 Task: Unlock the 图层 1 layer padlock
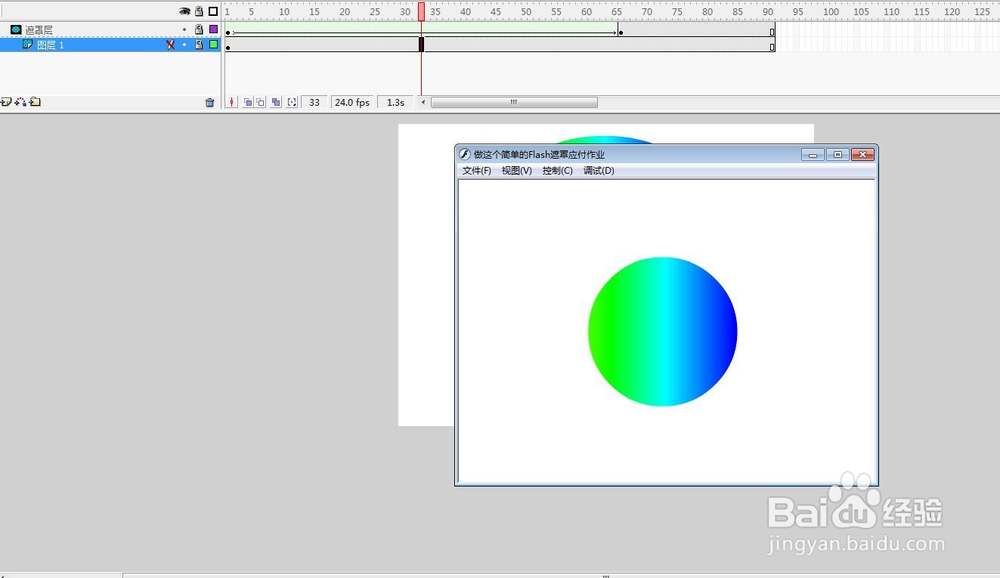[199, 45]
